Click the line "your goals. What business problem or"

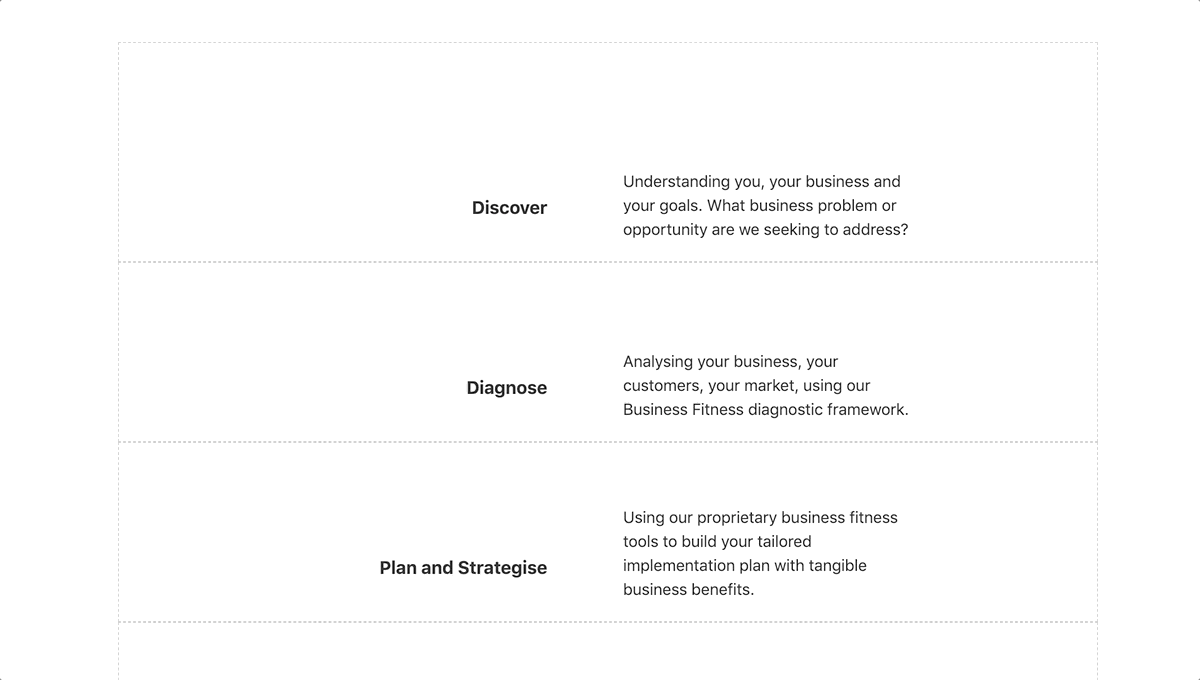(x=760, y=206)
